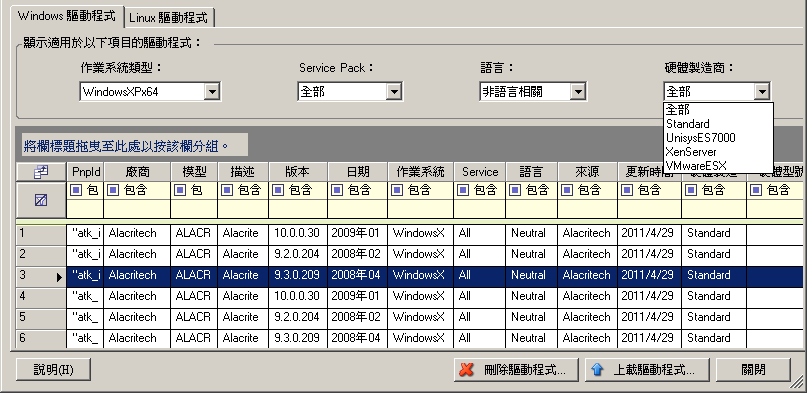Pick UnisysES7000 from the manufacturer list
Viewport: 807px width, 393px height.
(718, 138)
